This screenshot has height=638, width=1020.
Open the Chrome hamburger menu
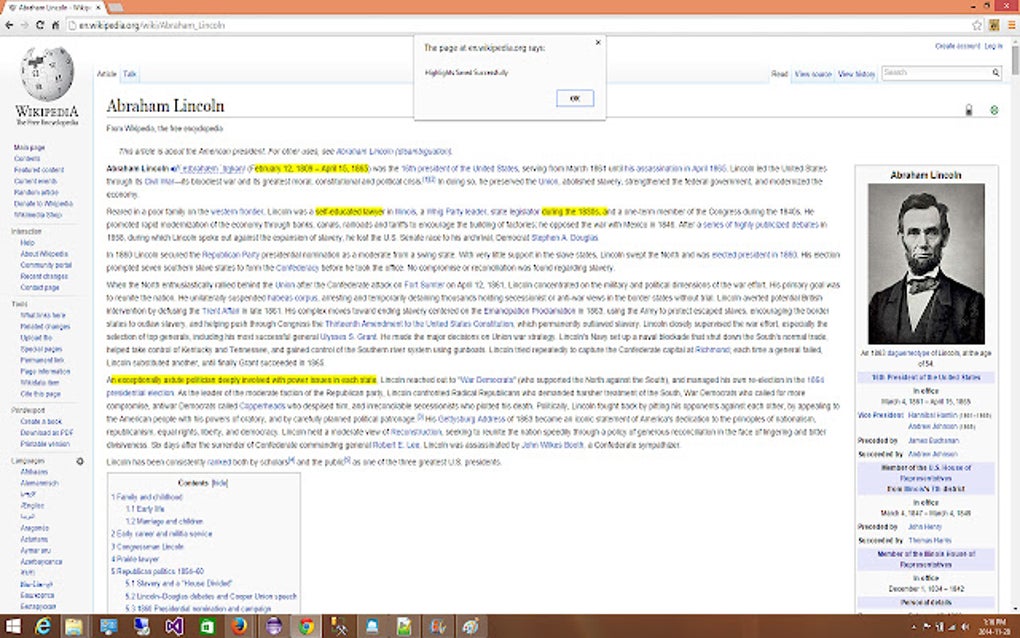point(1012,25)
